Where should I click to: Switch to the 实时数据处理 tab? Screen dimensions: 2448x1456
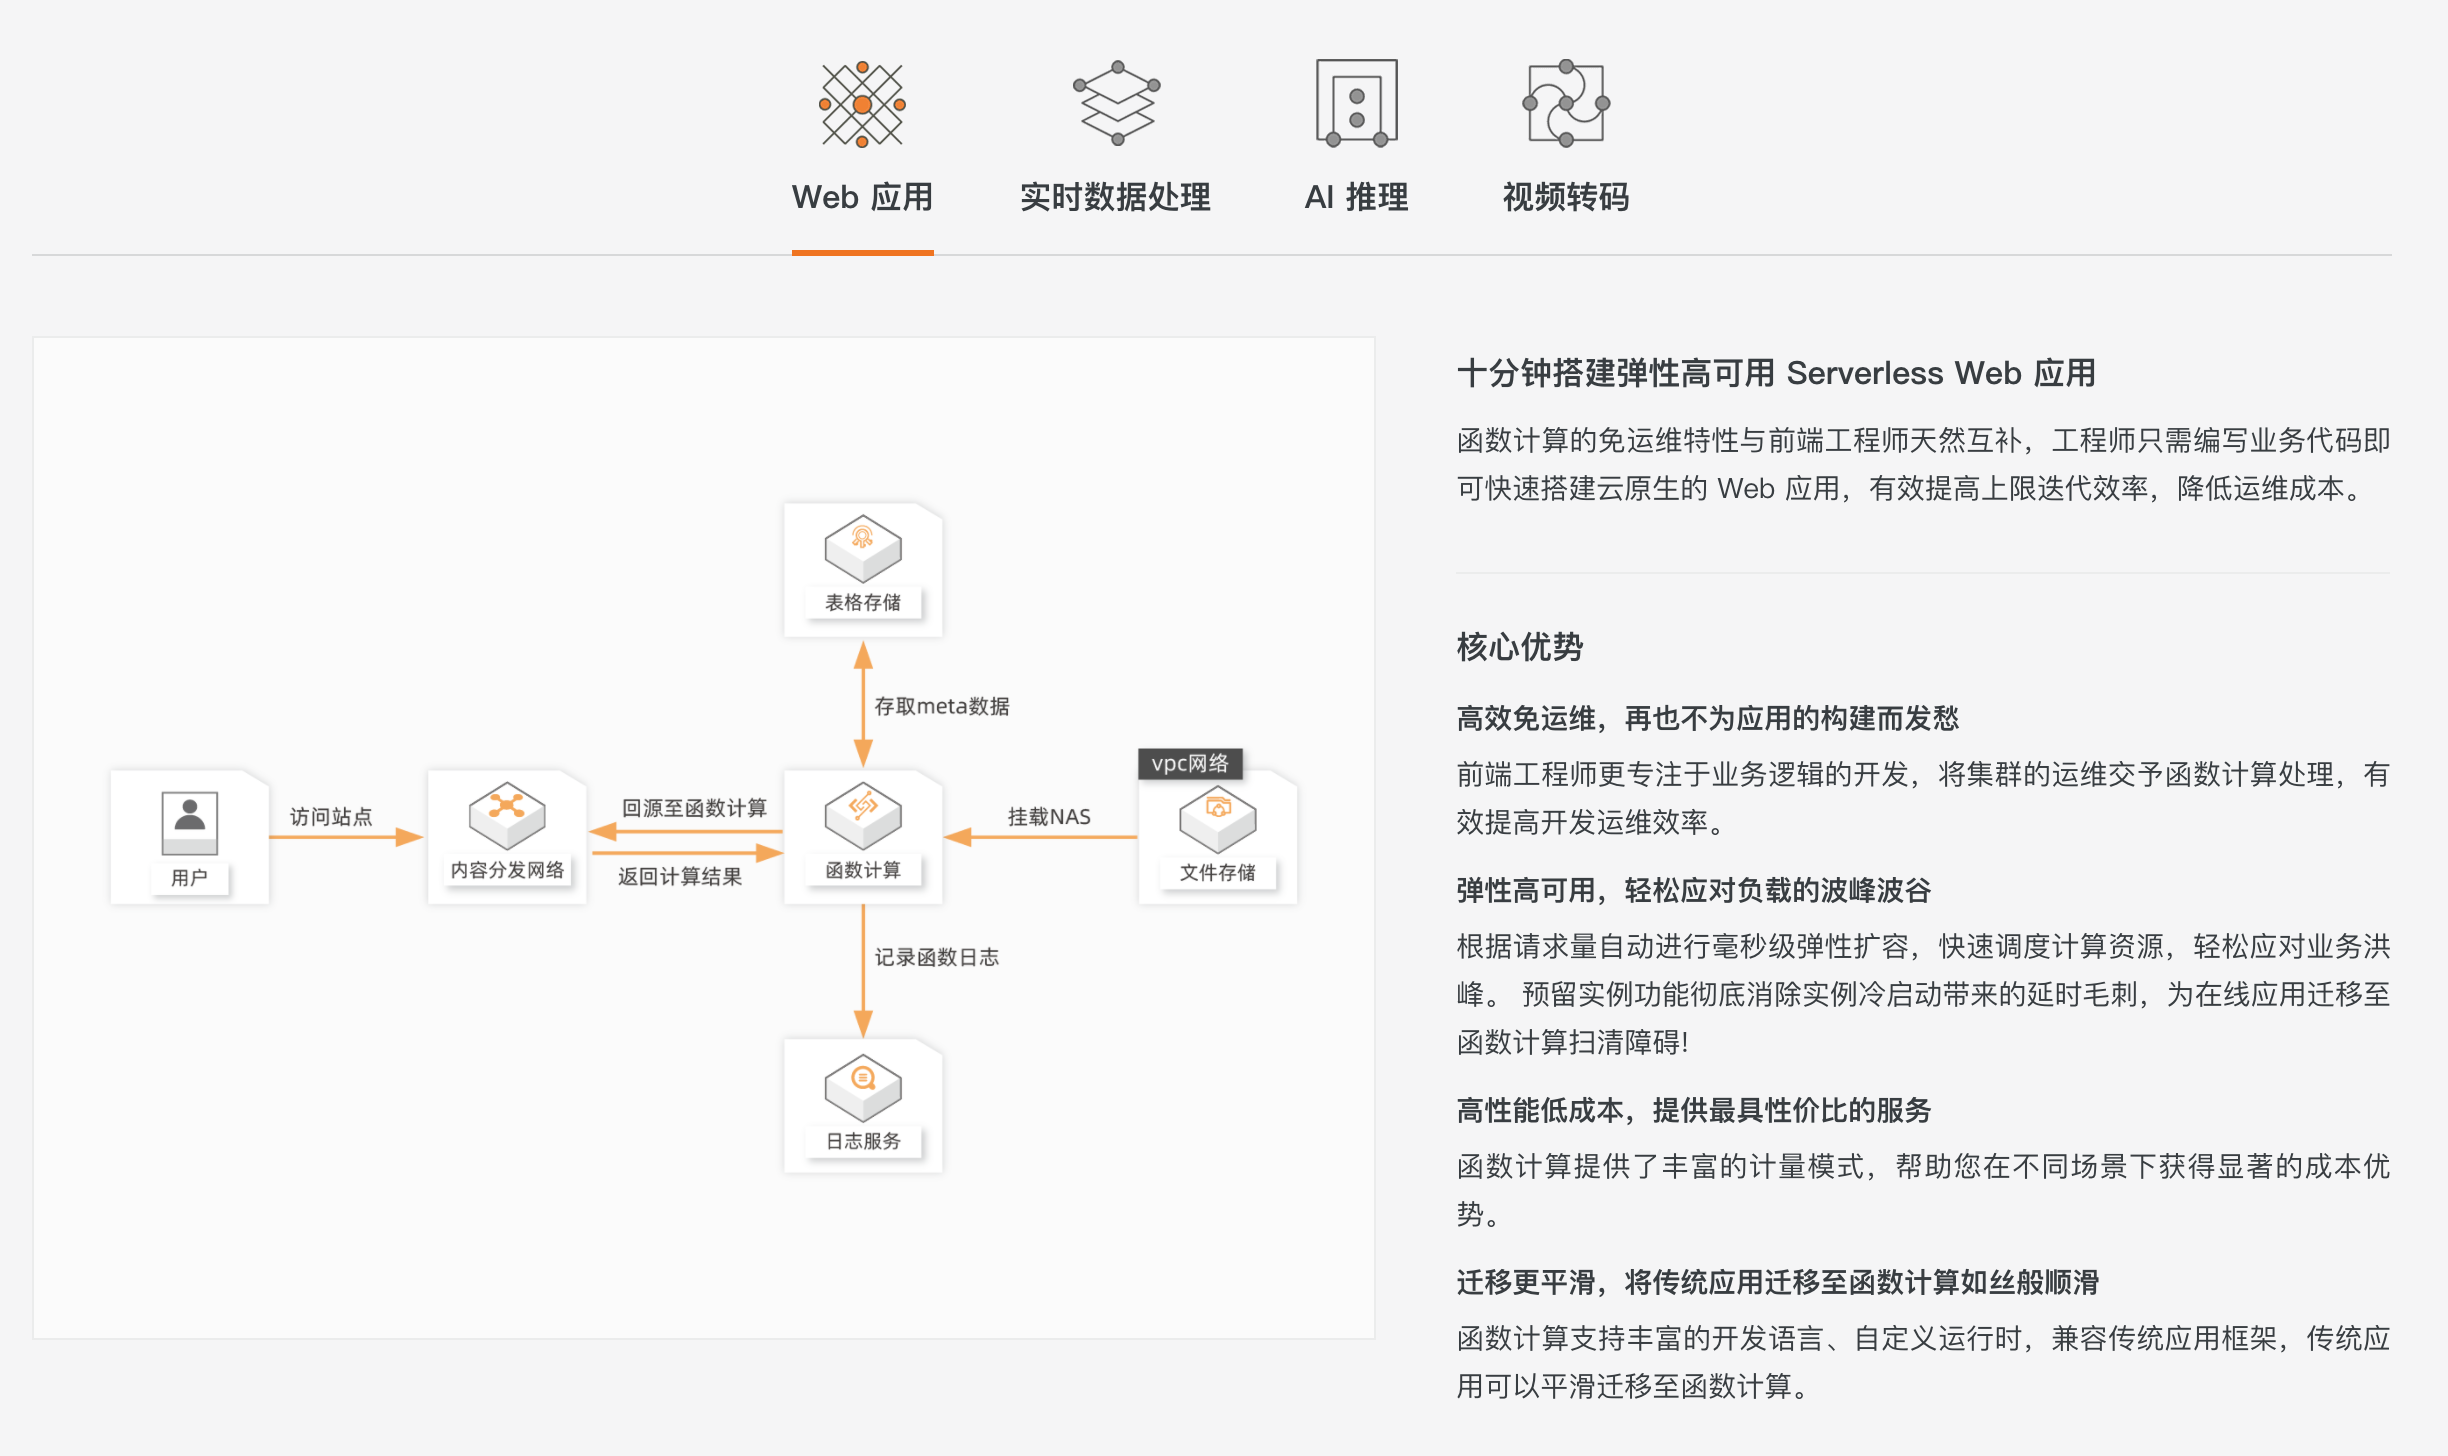tap(1115, 197)
